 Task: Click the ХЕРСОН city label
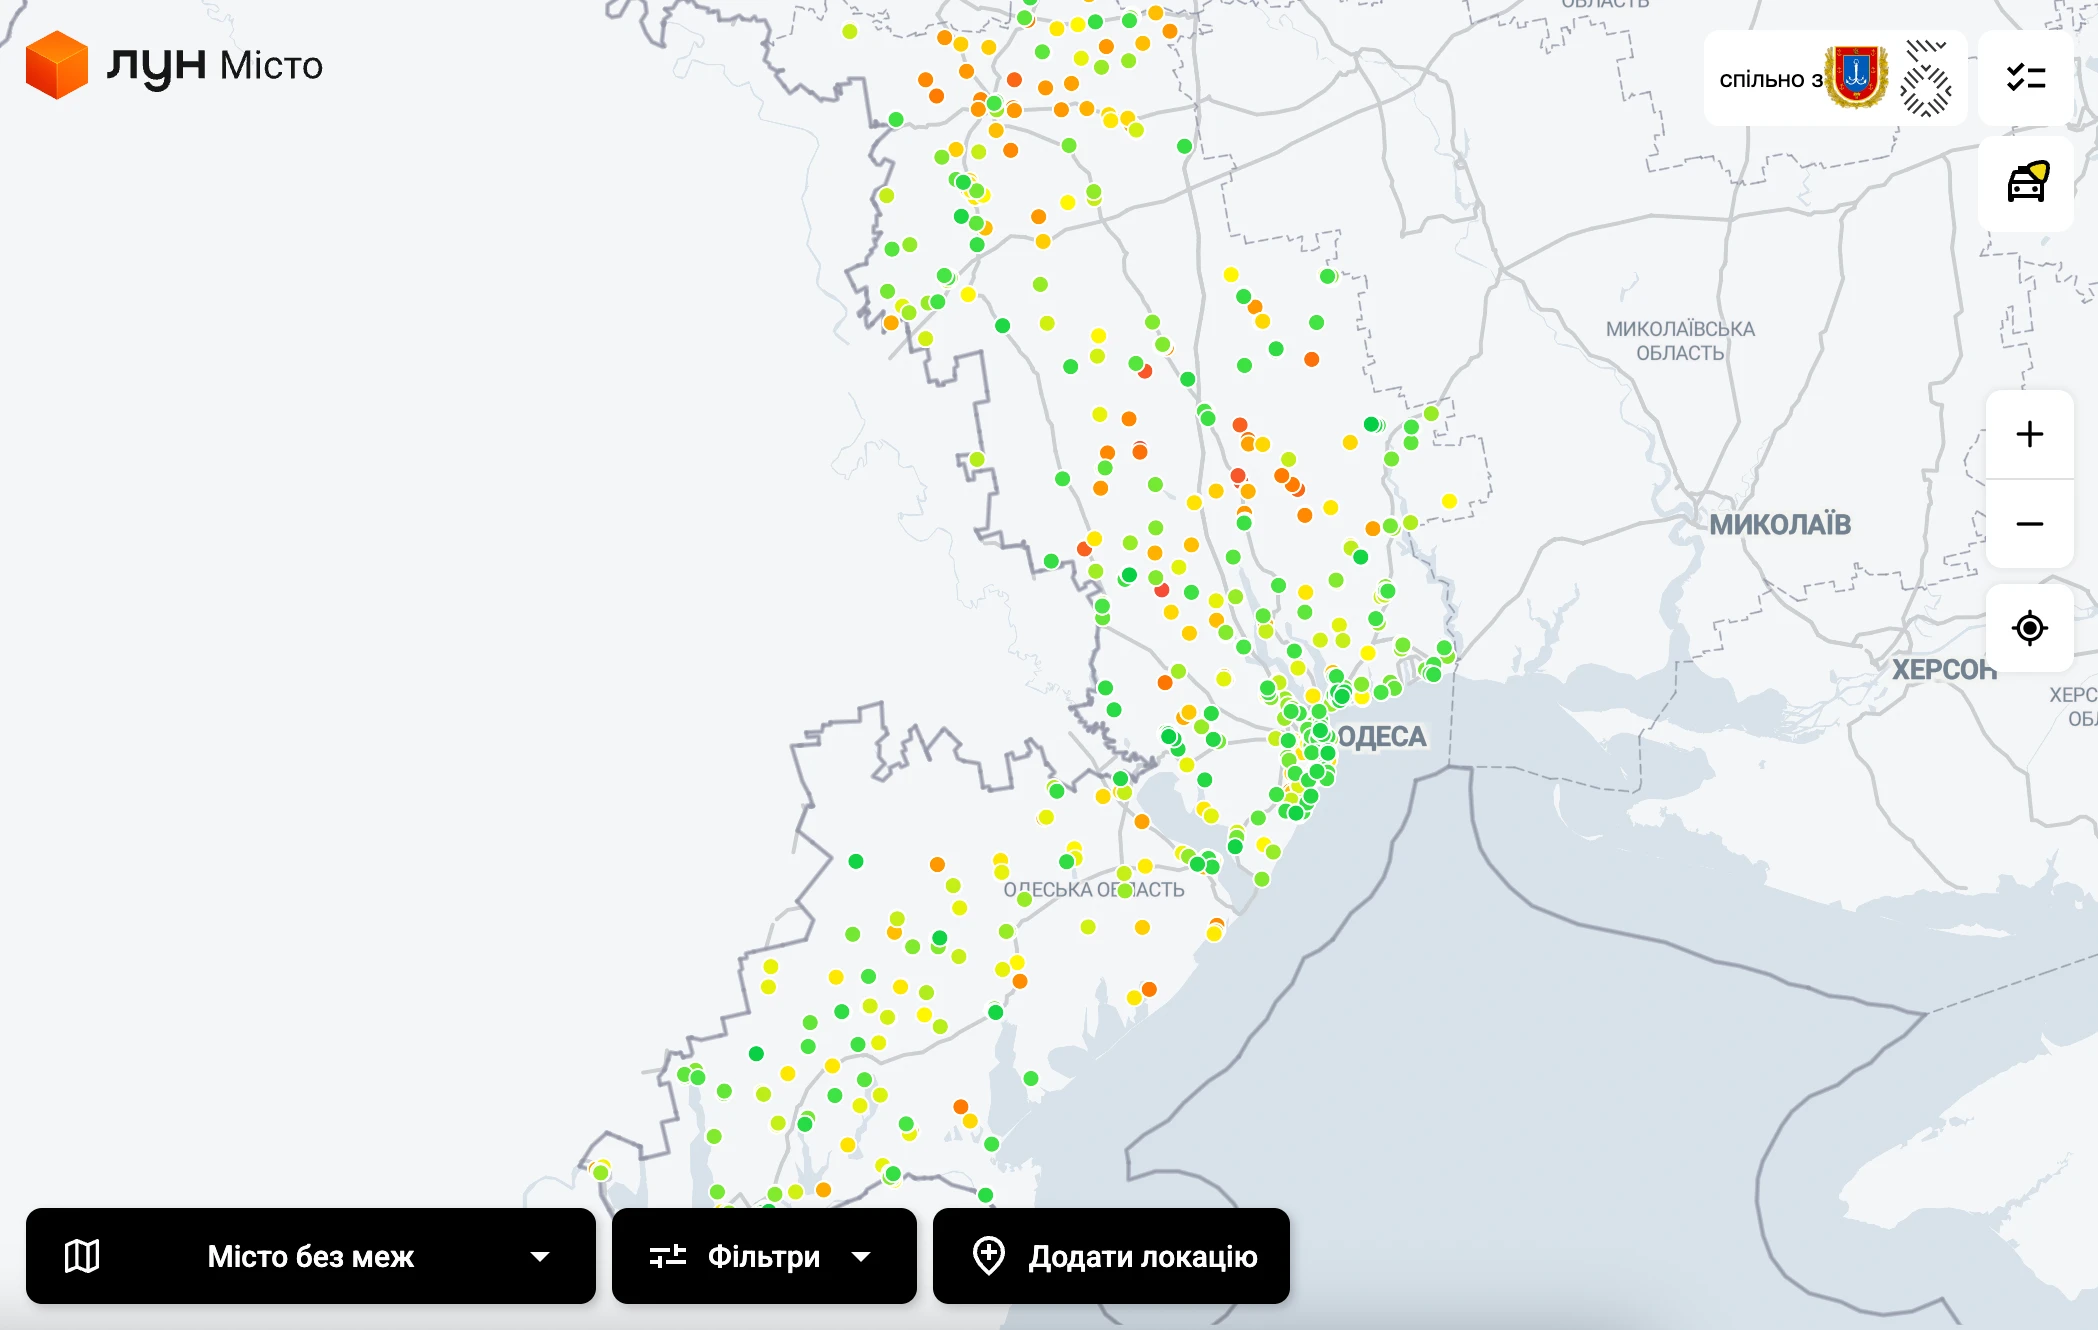click(x=1944, y=669)
